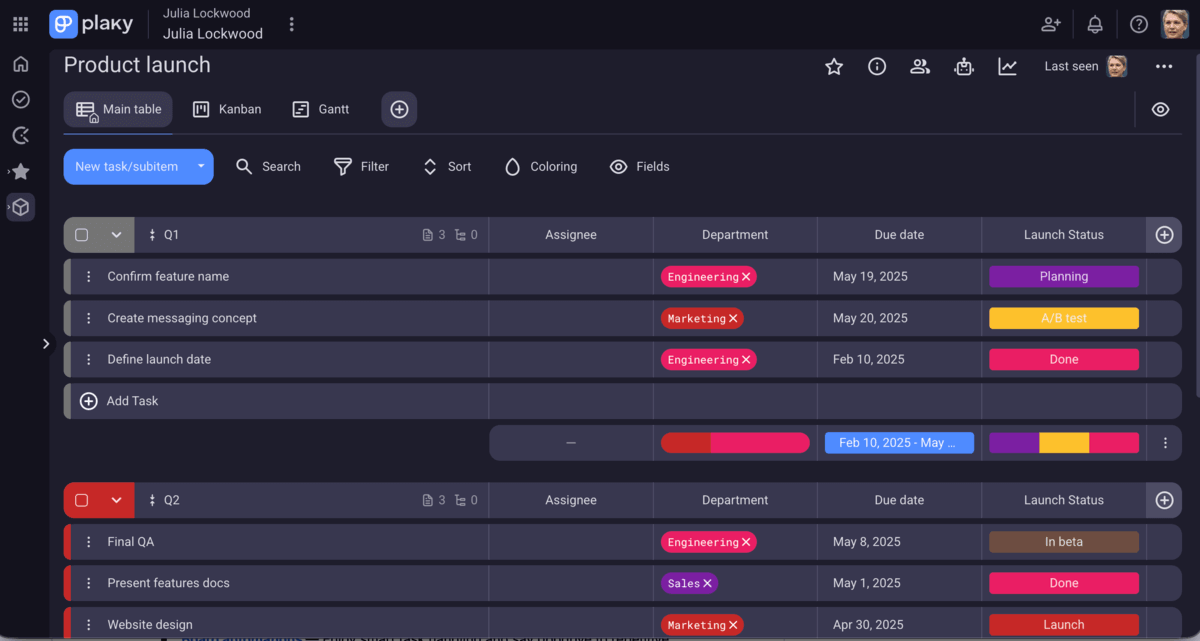Open the board activity chart icon
The height and width of the screenshot is (641, 1200).
tap(1007, 66)
